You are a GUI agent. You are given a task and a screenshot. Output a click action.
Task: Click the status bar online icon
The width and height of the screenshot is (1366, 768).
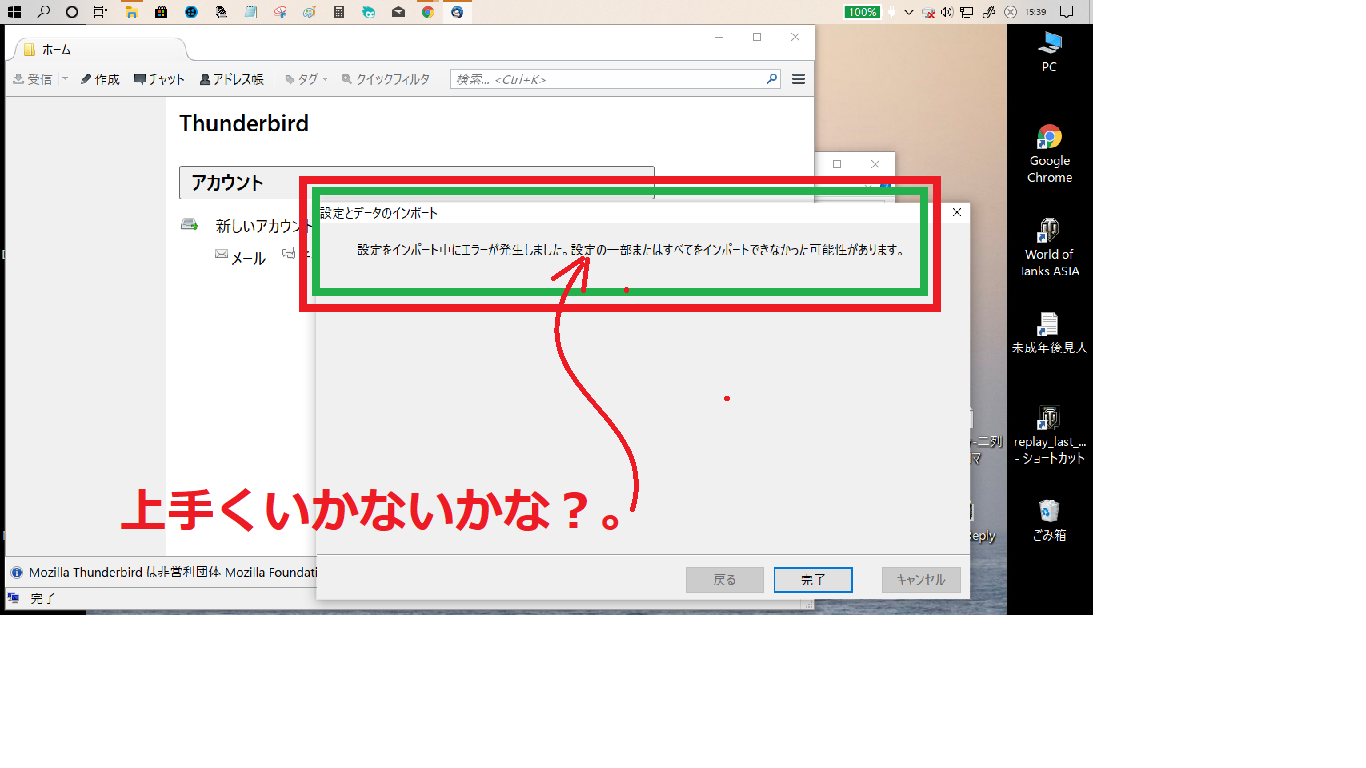point(14,598)
